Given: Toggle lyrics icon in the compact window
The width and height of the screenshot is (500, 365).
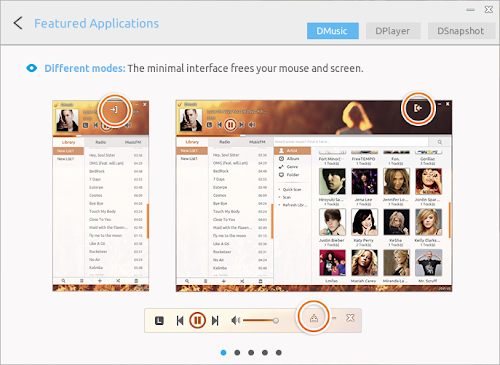Looking at the screenshot, I should (x=85, y=125).
